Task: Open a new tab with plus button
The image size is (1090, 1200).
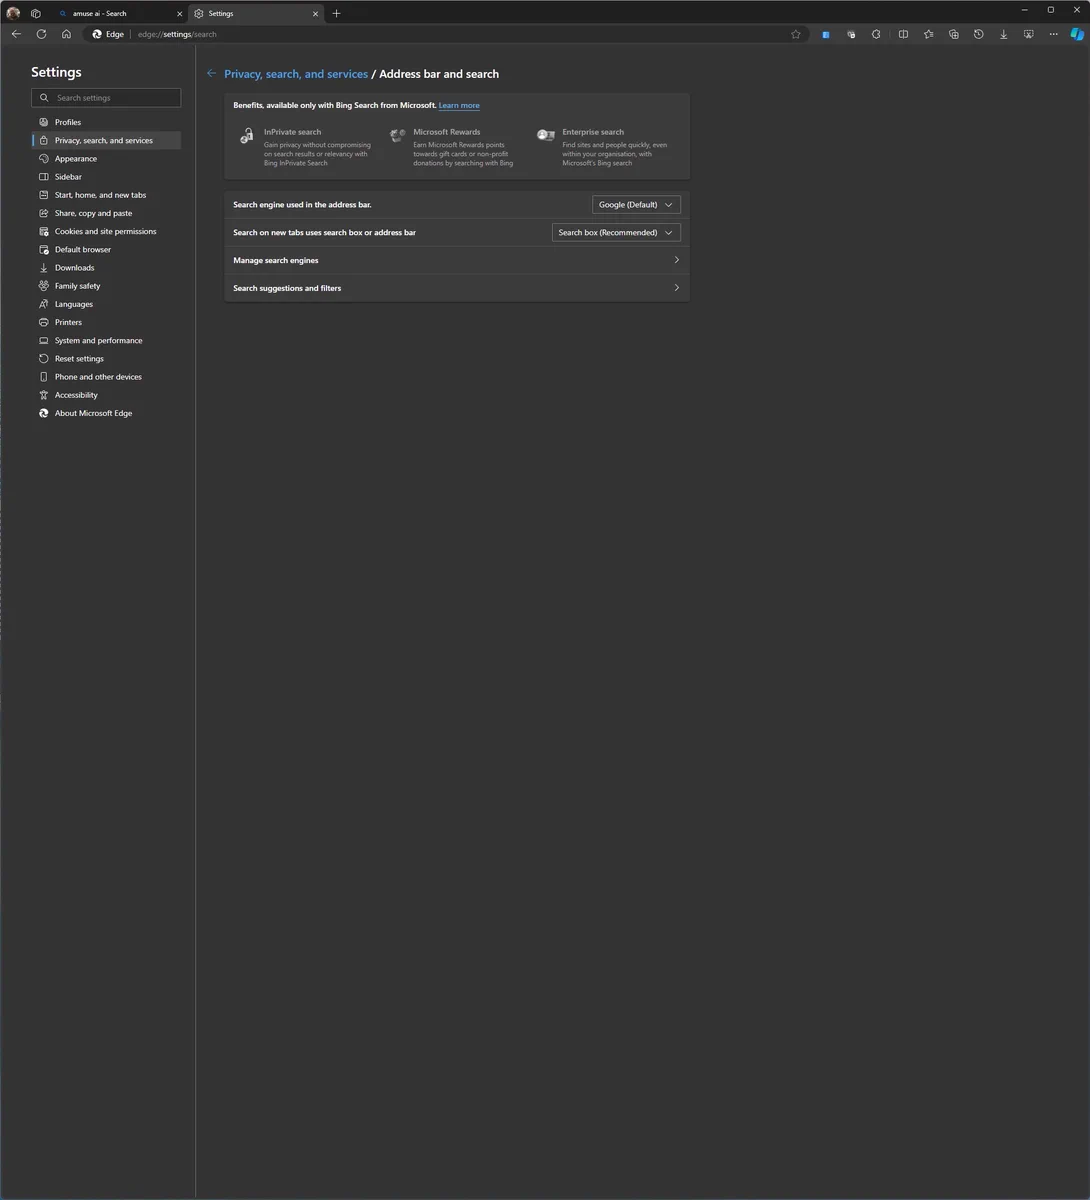Action: coord(336,14)
